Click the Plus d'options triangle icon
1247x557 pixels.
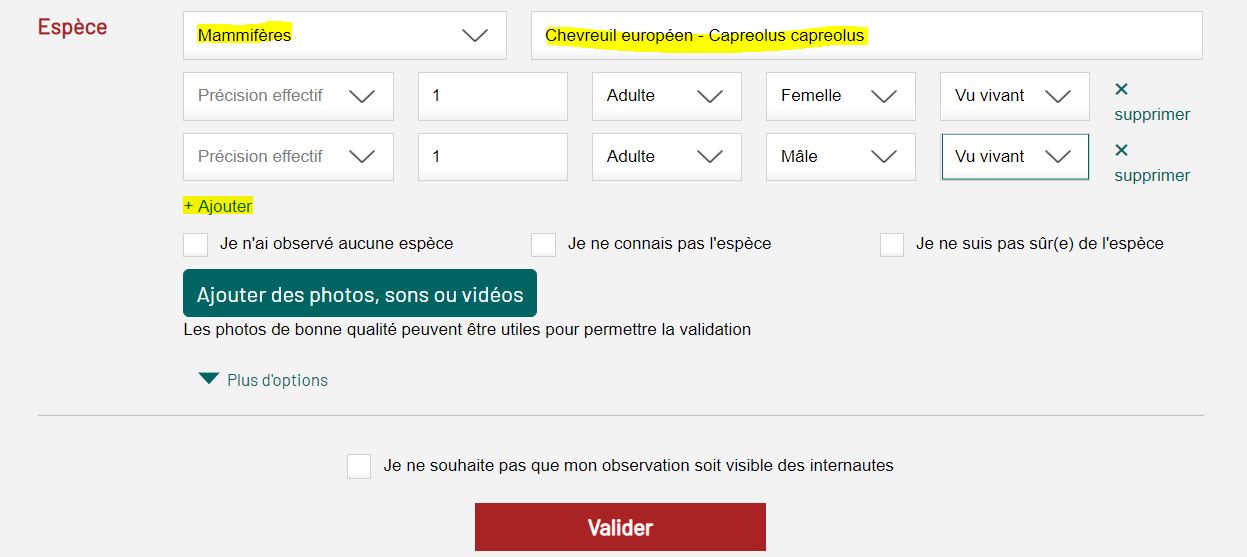(x=208, y=379)
